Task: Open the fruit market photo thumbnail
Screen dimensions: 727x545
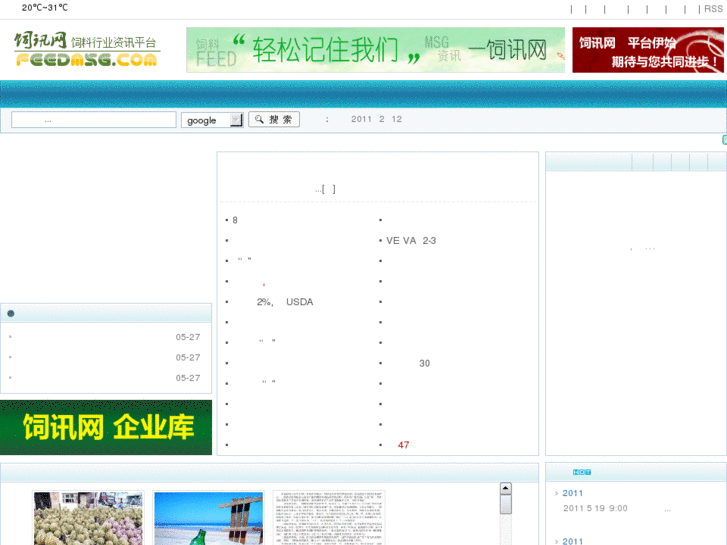Action: [88, 518]
